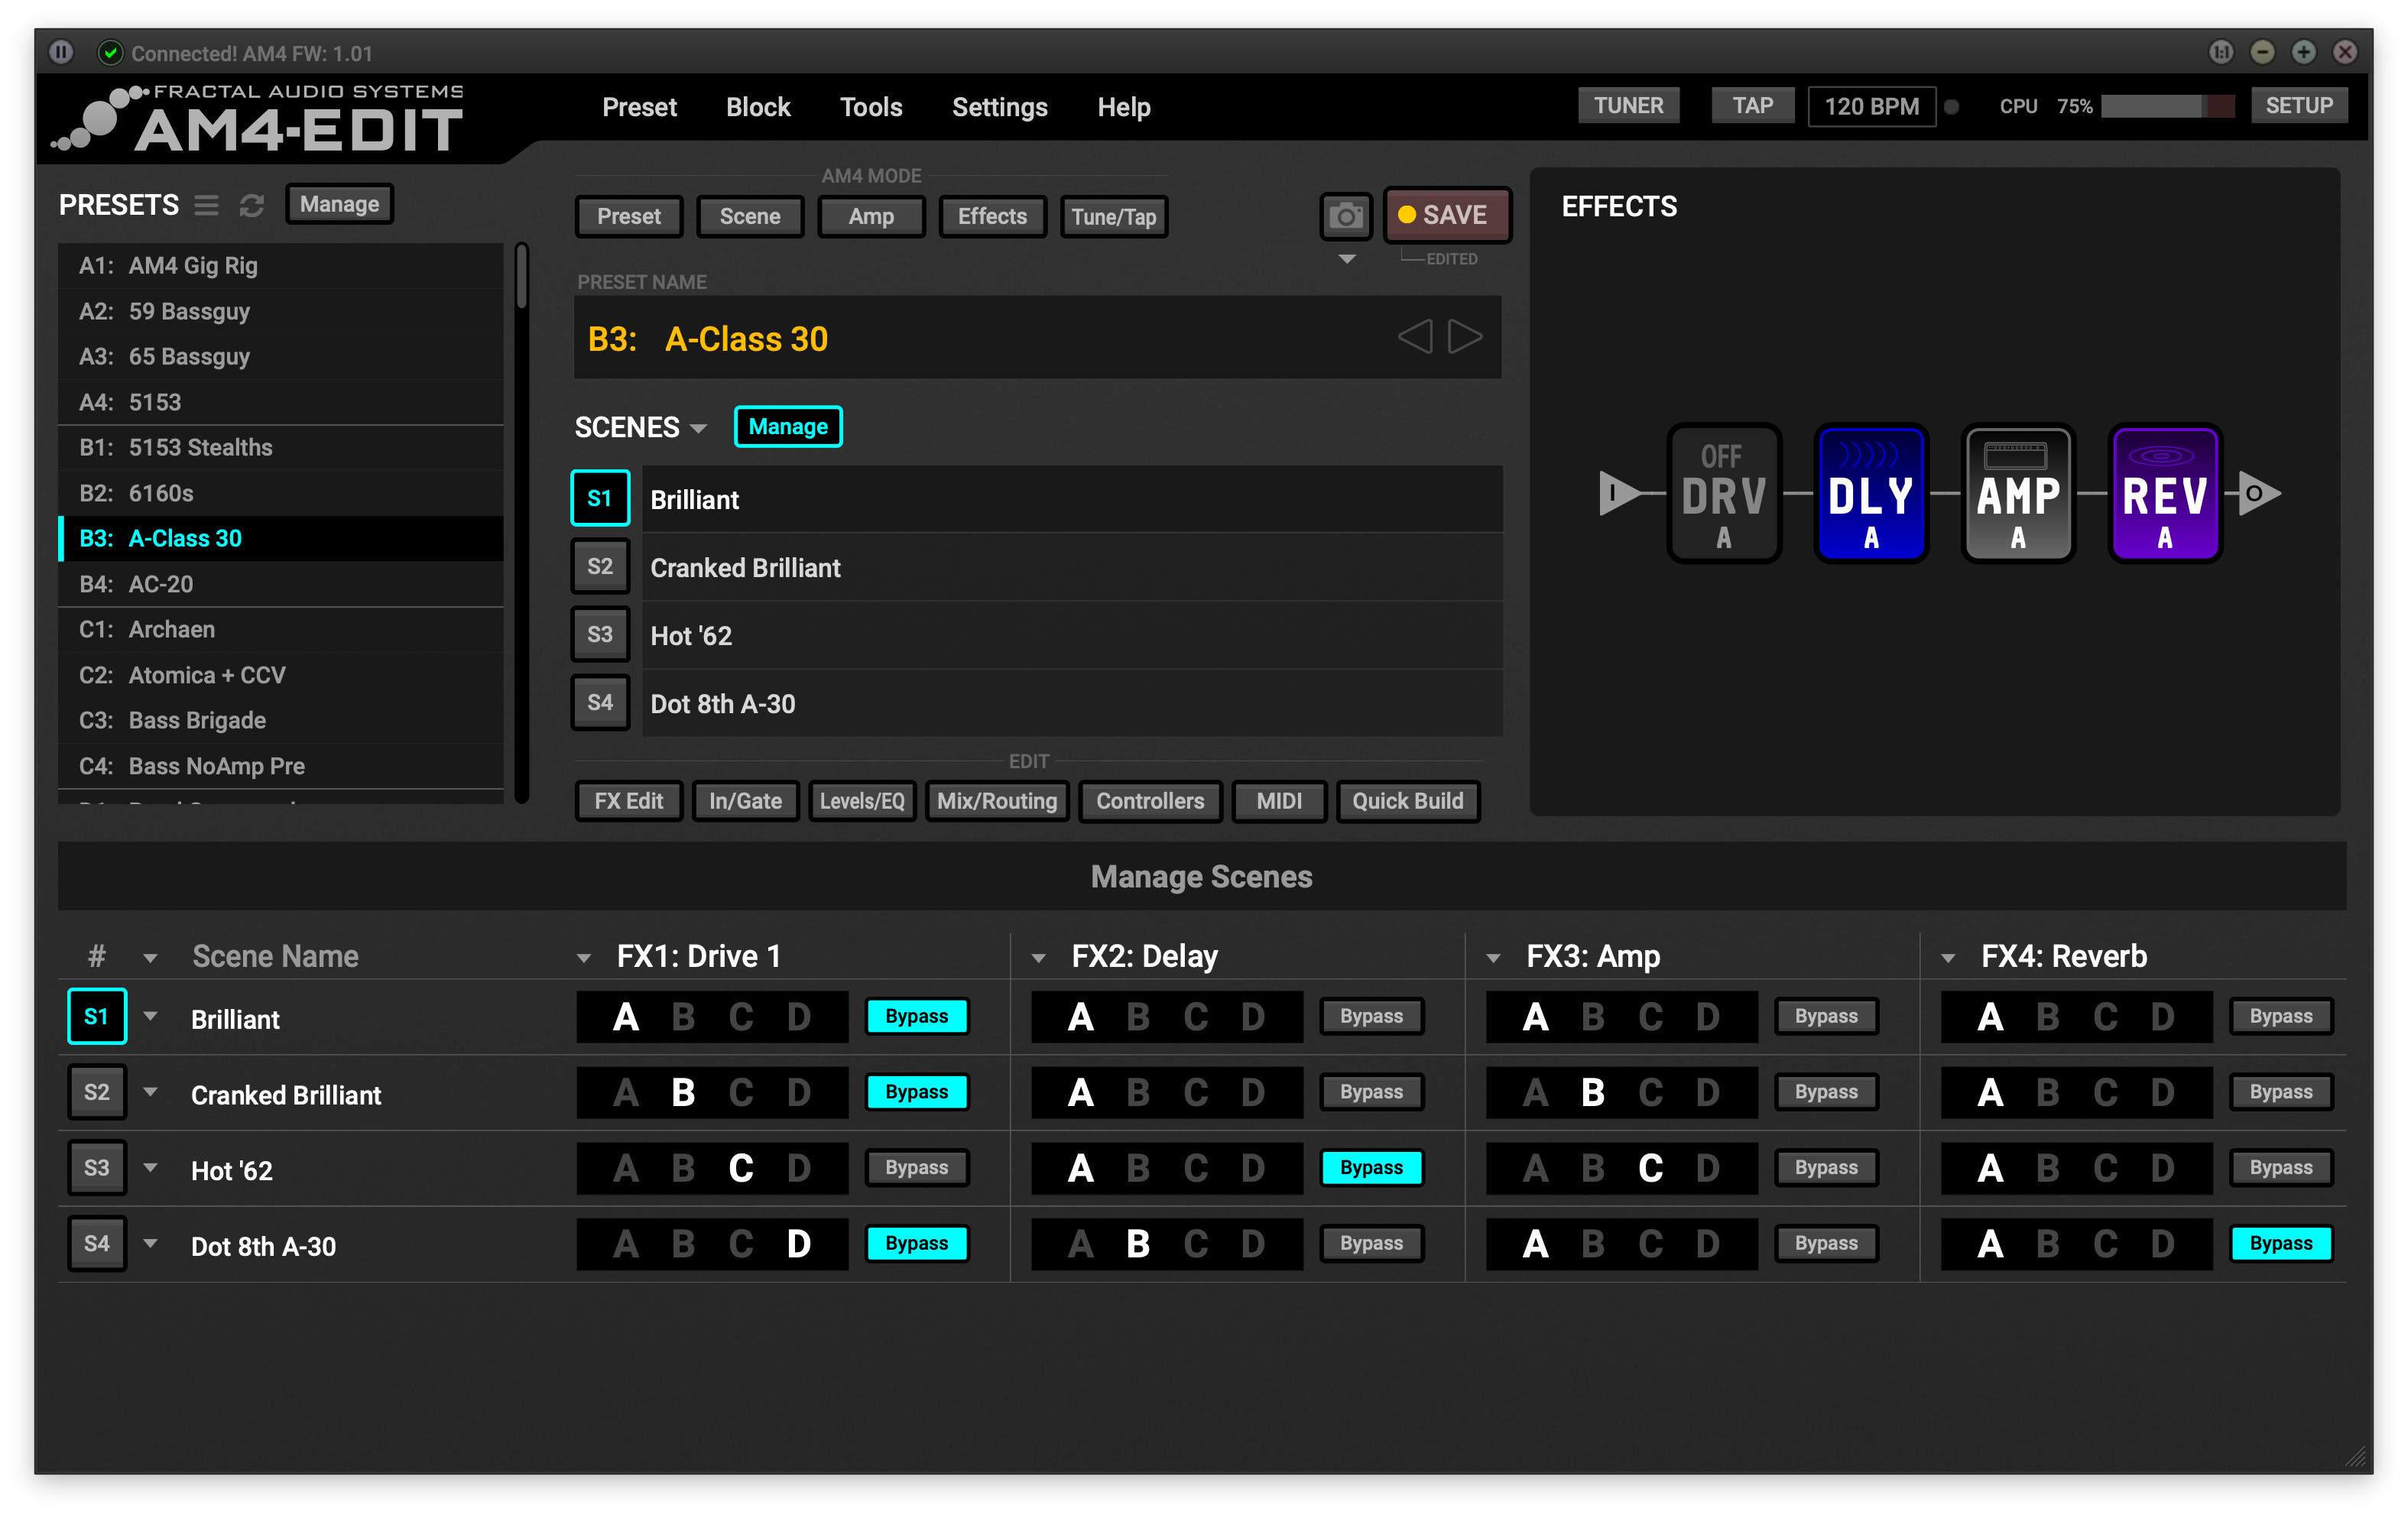Go to next preset with right arrow
This screenshot has width=2408, height=1515.
click(x=1465, y=337)
